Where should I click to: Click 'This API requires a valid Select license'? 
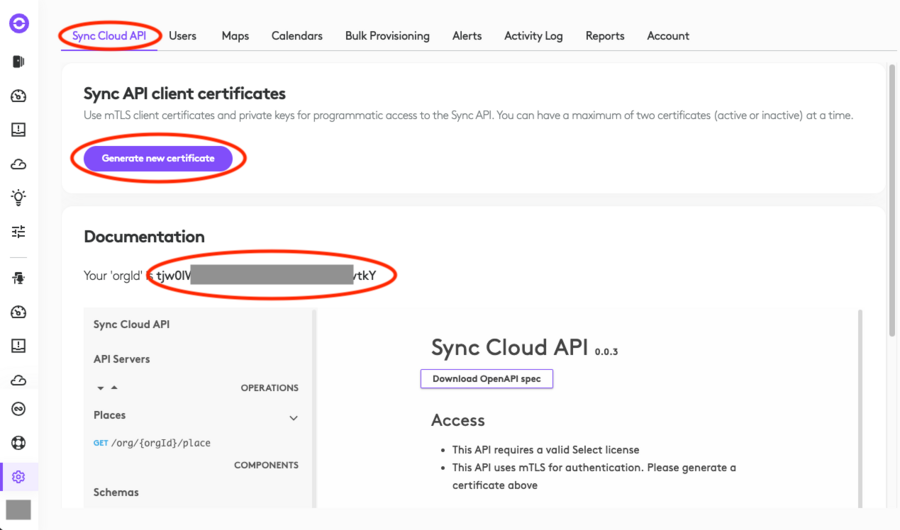545,450
